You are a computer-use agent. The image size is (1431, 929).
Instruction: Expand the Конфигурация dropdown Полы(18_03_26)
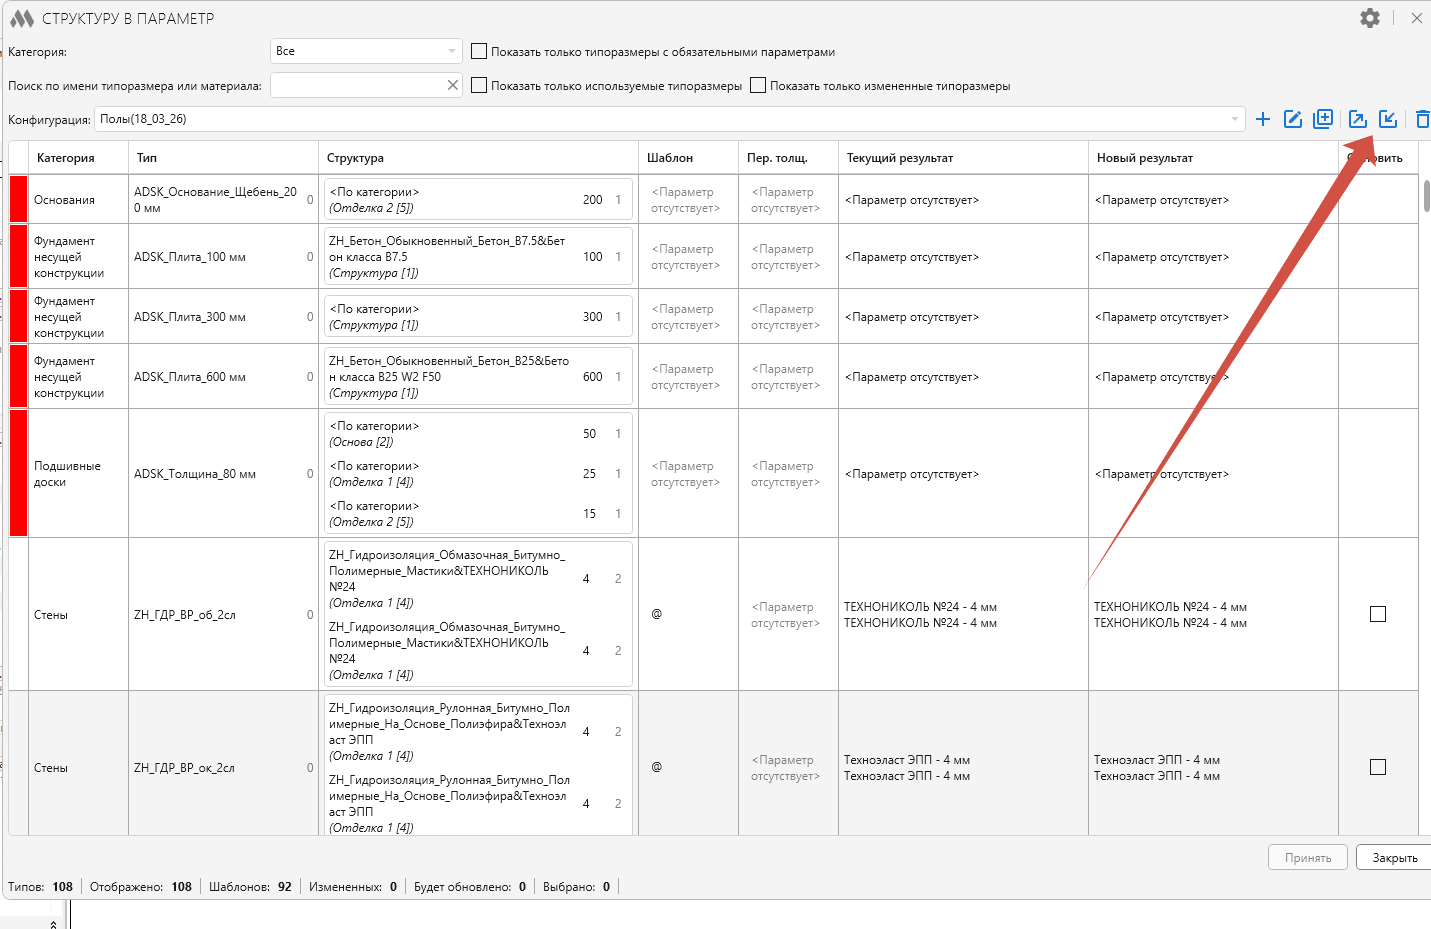click(x=670, y=119)
